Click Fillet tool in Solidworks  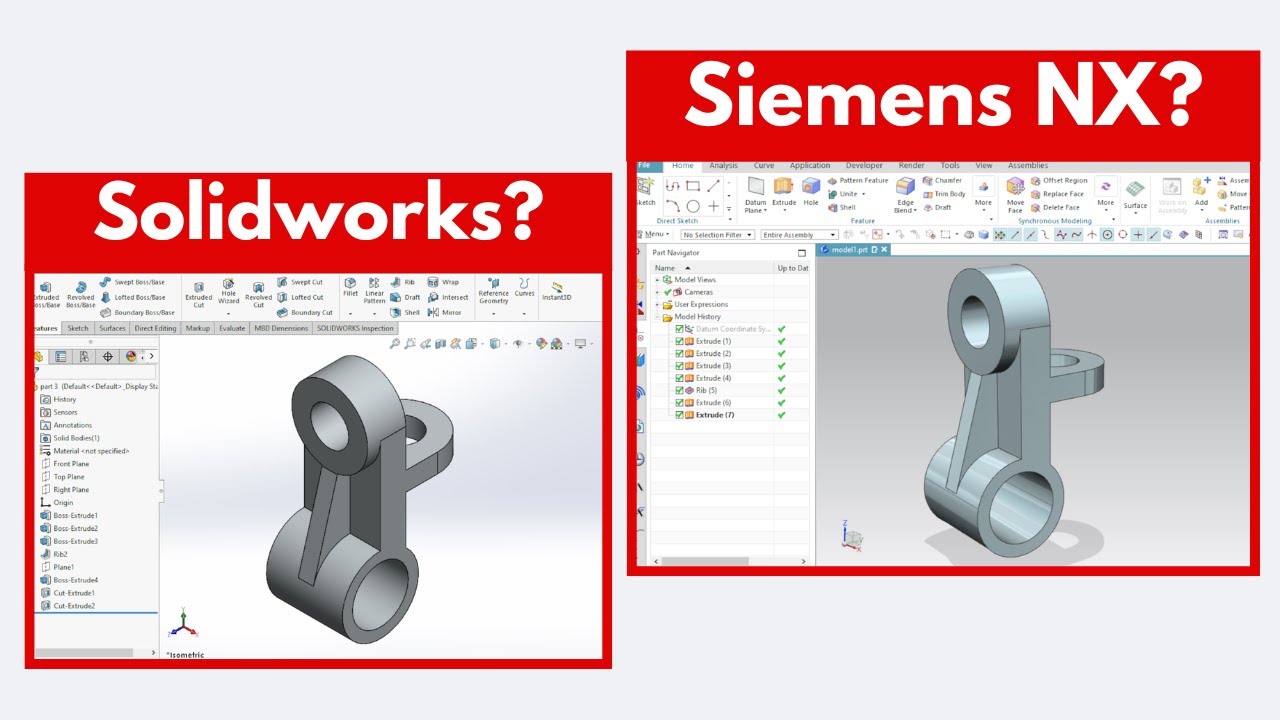[350, 288]
